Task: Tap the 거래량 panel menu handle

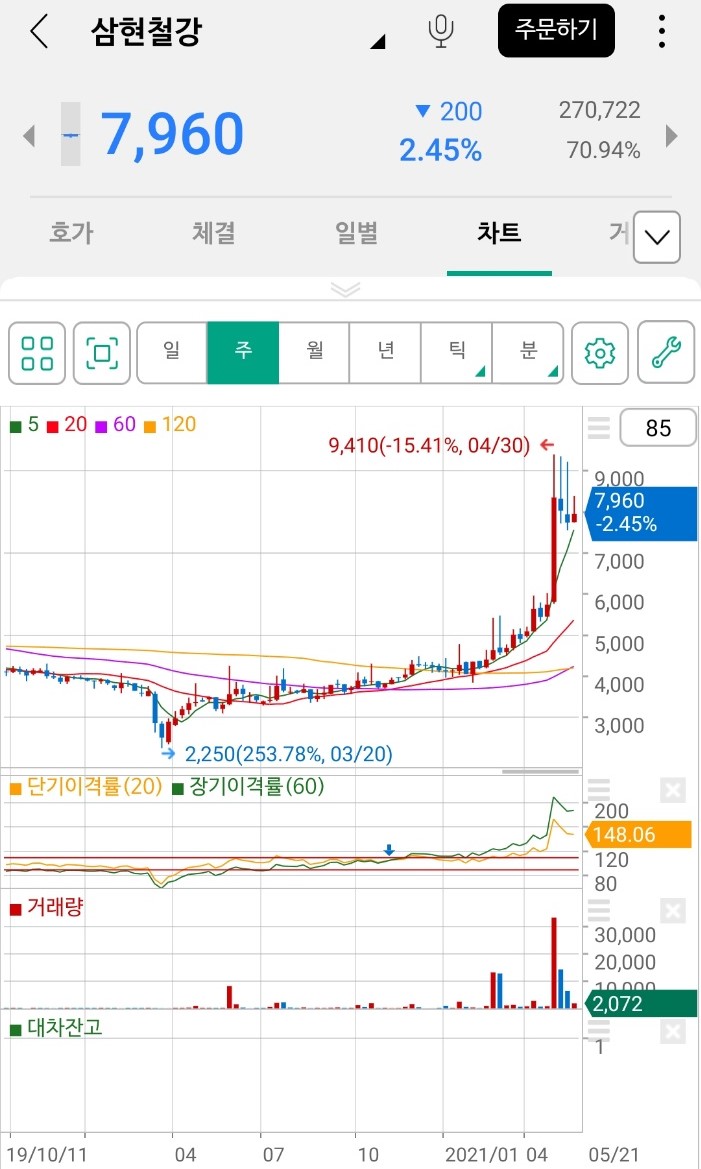Action: pyautogui.click(x=599, y=910)
